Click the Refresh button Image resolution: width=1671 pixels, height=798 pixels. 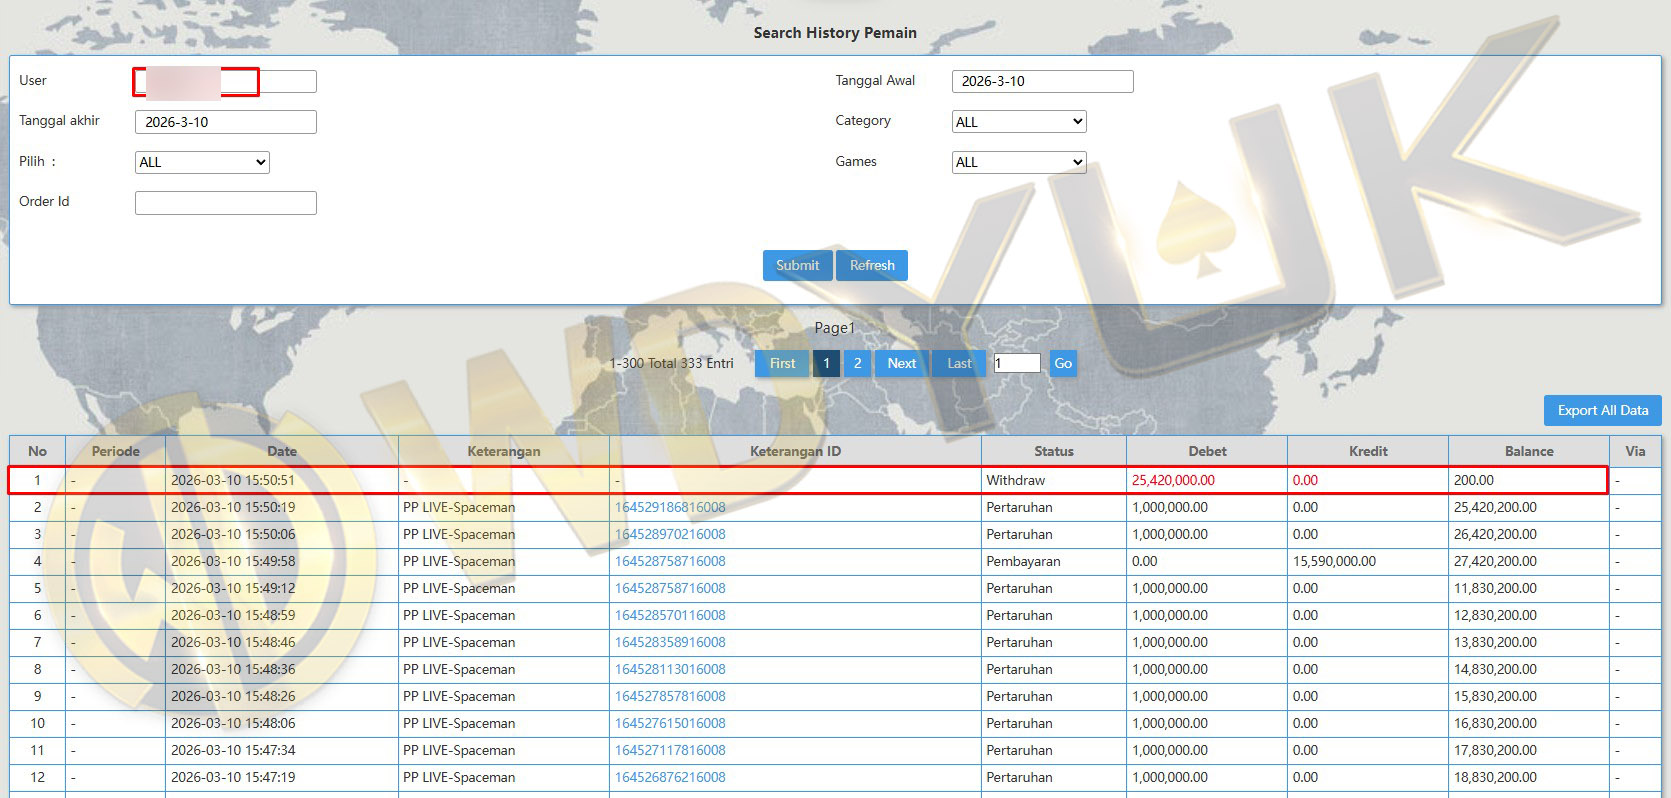point(872,265)
